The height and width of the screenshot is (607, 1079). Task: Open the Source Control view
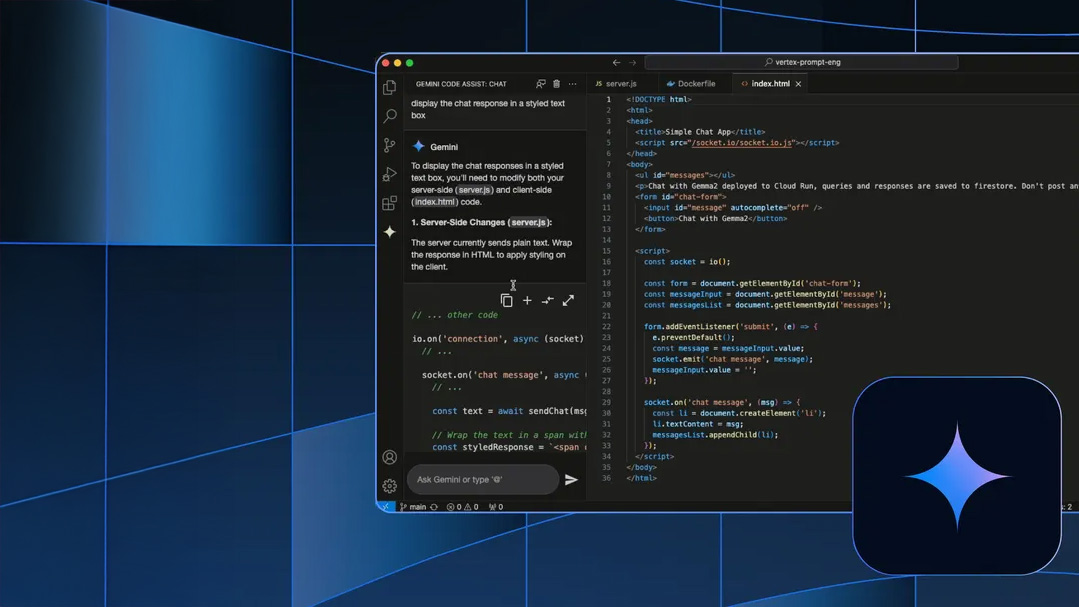click(389, 145)
